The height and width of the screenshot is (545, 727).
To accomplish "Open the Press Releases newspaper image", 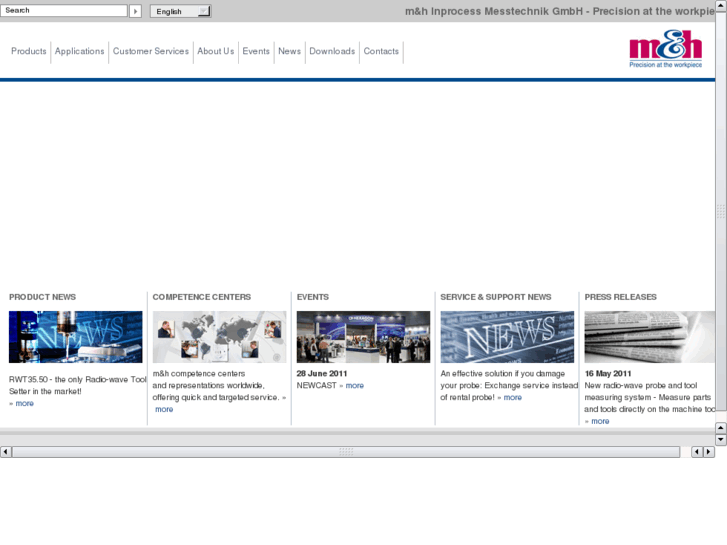I will click(x=650, y=337).
